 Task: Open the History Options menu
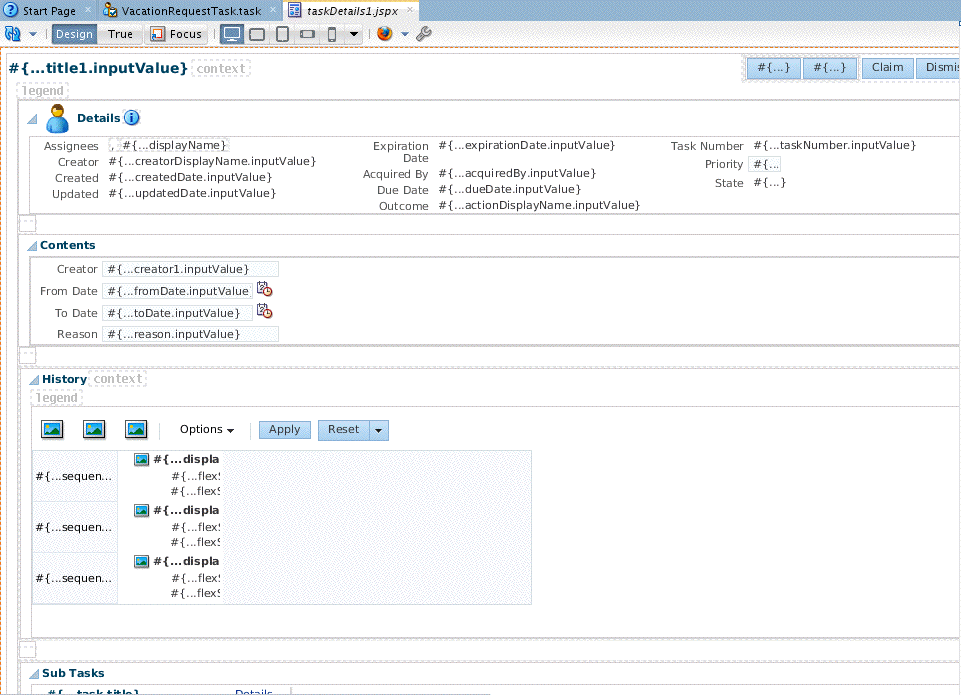coord(207,430)
